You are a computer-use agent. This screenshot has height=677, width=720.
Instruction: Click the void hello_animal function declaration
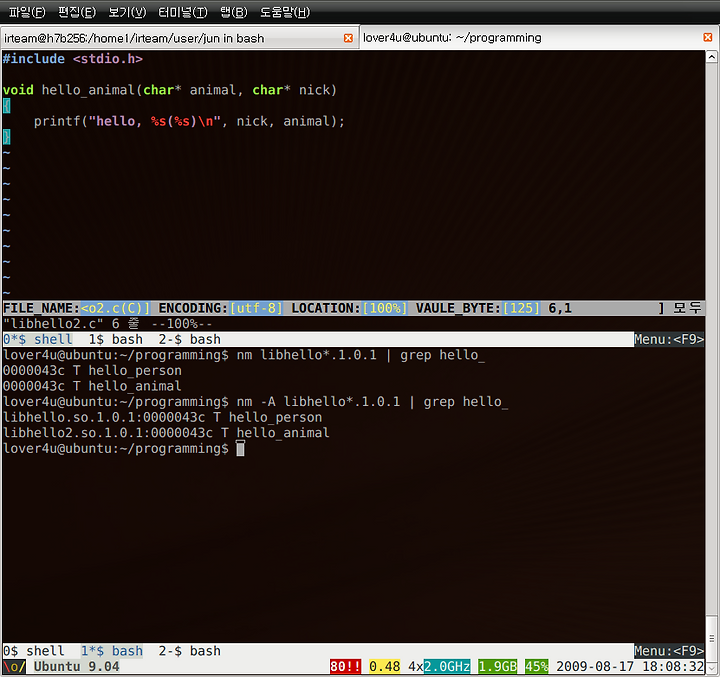[170, 90]
